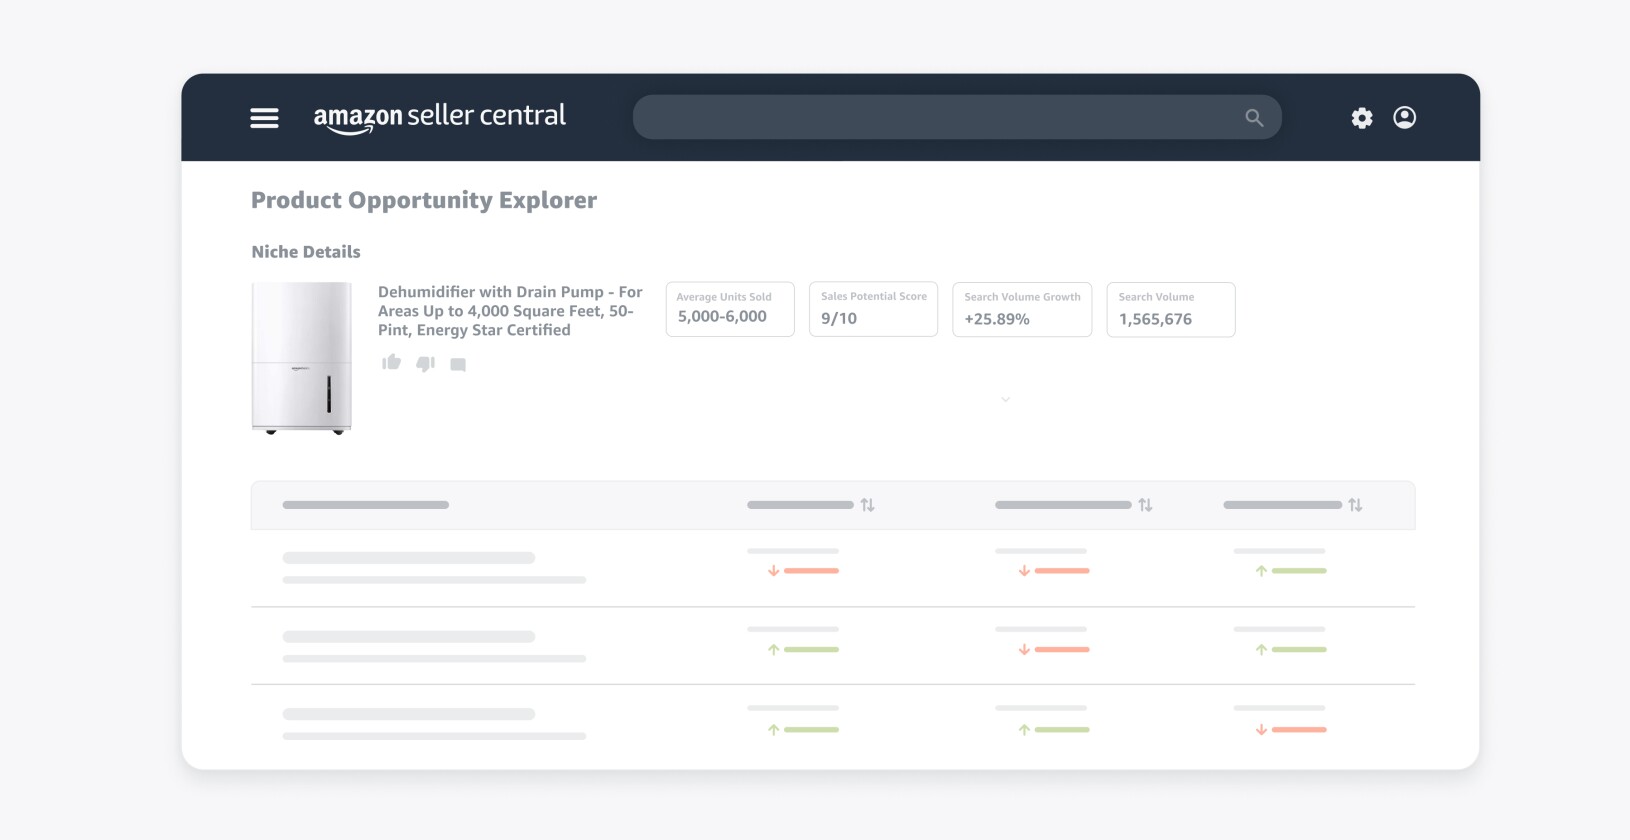Select the dehumidifier product image
Image resolution: width=1630 pixels, height=840 pixels.
click(301, 358)
